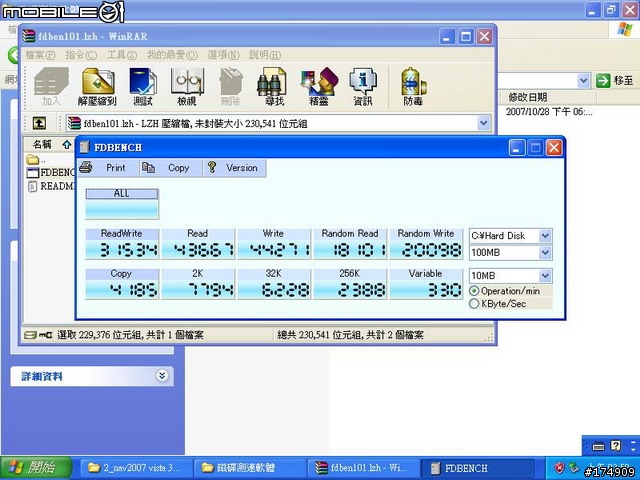640x480 pixels.
Task: Click the green back arrow in Explorer
Action: [13, 55]
